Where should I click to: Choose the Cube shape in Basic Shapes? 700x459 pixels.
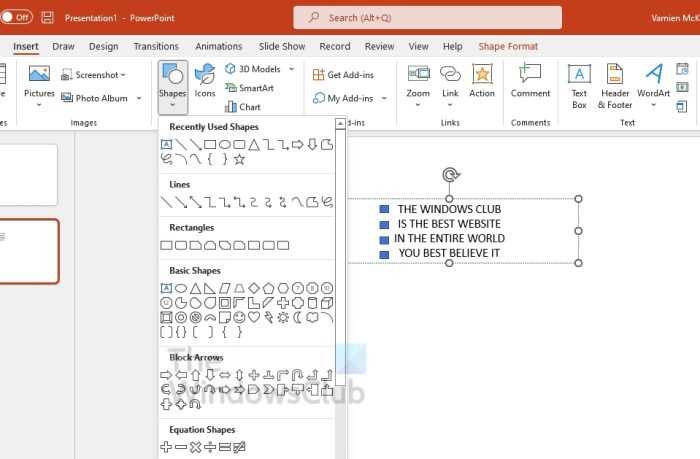327,303
